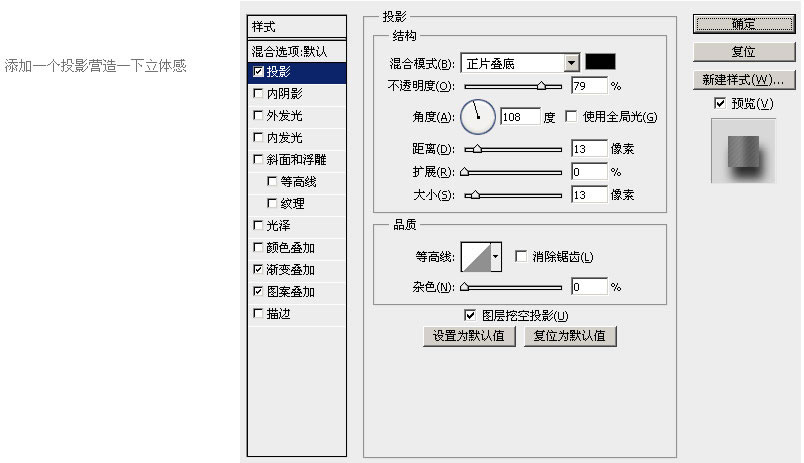The width and height of the screenshot is (804, 463).
Task: Select the 内阴影 style entry label
Action: pos(285,93)
